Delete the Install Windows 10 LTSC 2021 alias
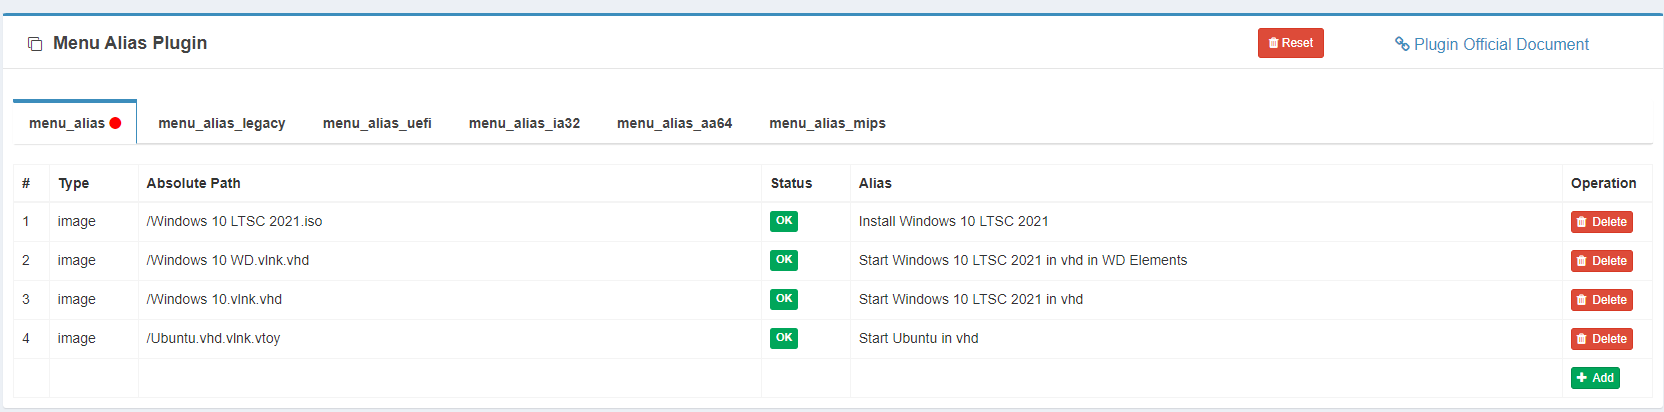The width and height of the screenshot is (1664, 412). click(x=1601, y=222)
